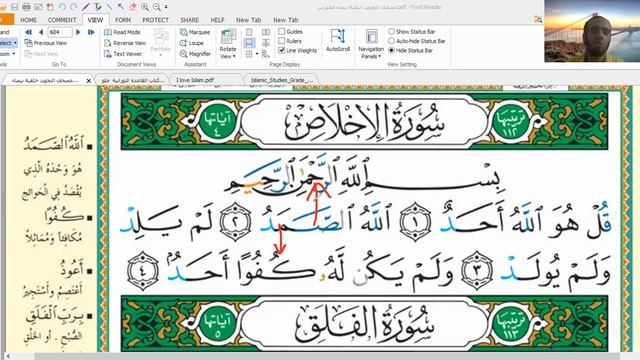
Task: Enable the Guides checkbox
Action: point(282,31)
